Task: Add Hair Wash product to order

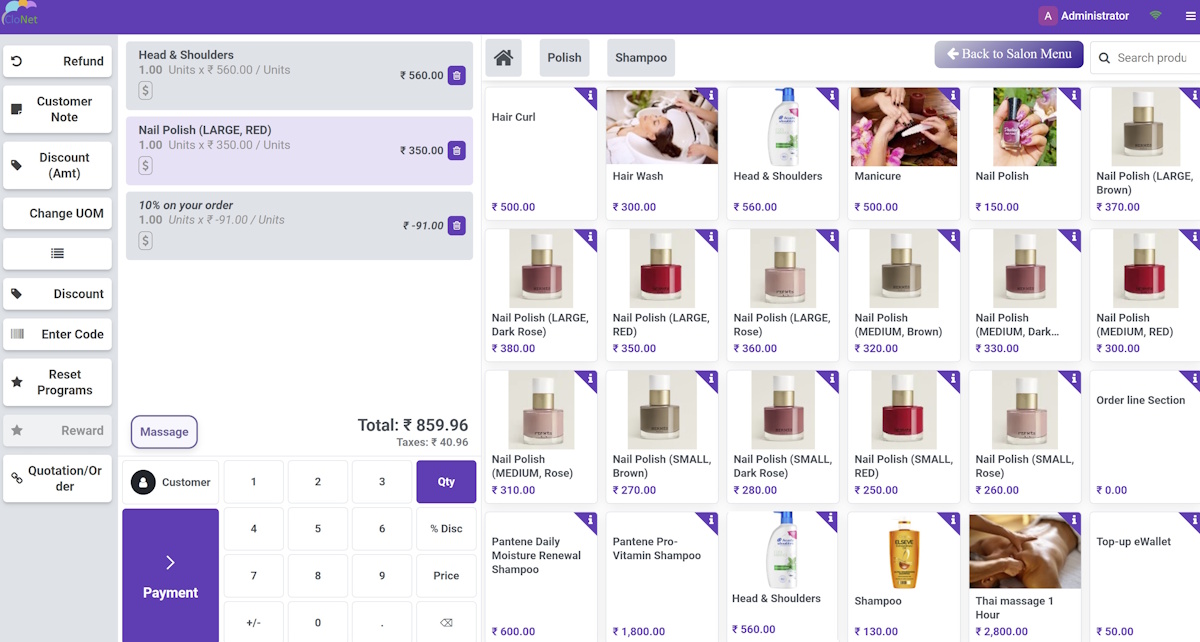Action: [662, 154]
